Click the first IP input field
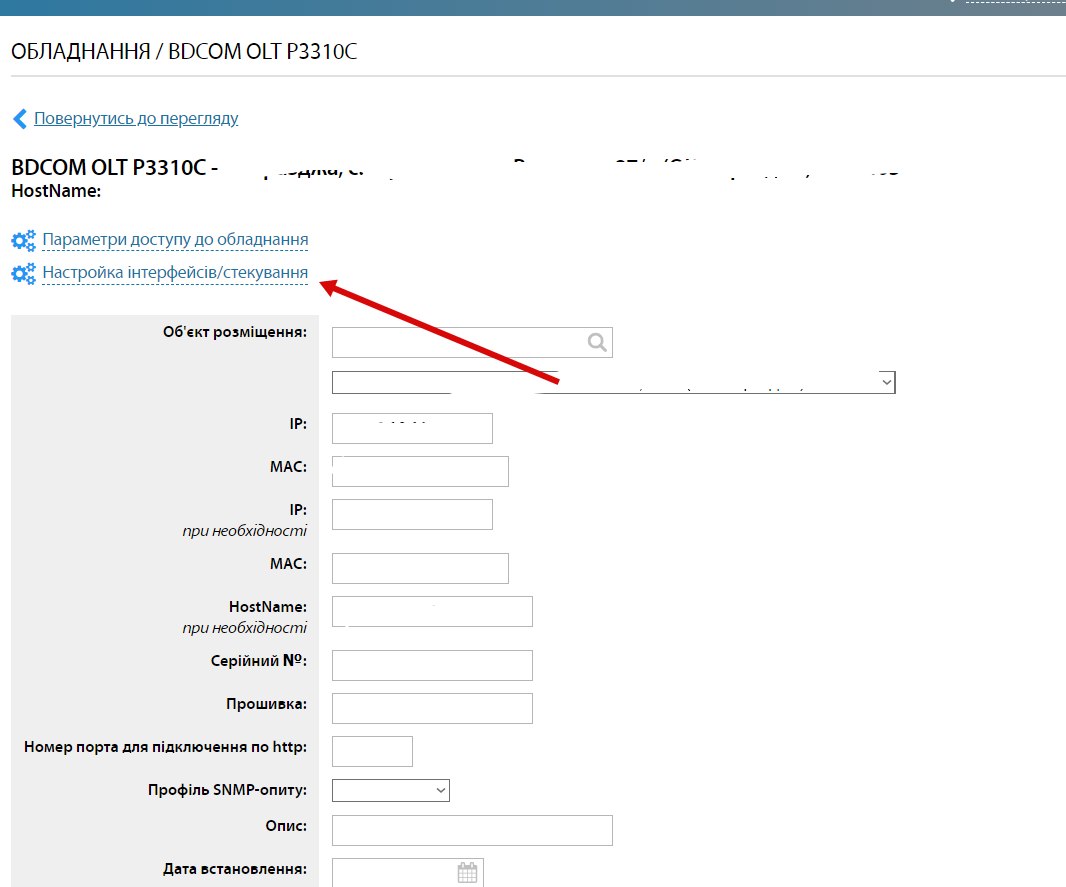Image resolution: width=1066 pixels, height=887 pixels. (412, 428)
